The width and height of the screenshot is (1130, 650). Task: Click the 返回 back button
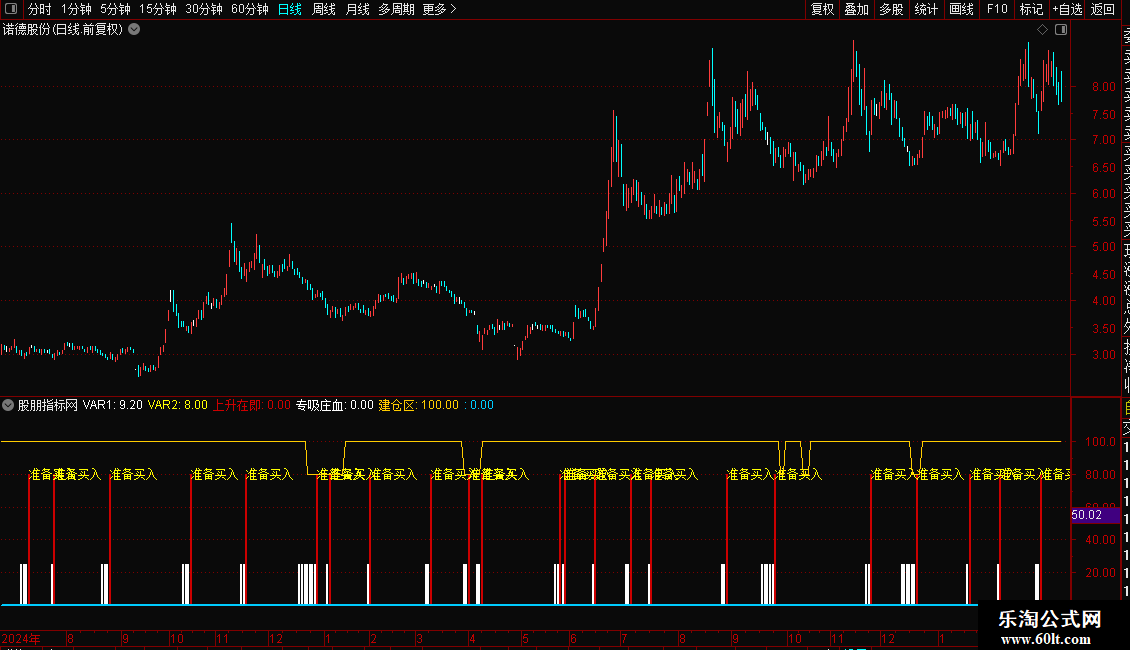click(x=1103, y=9)
